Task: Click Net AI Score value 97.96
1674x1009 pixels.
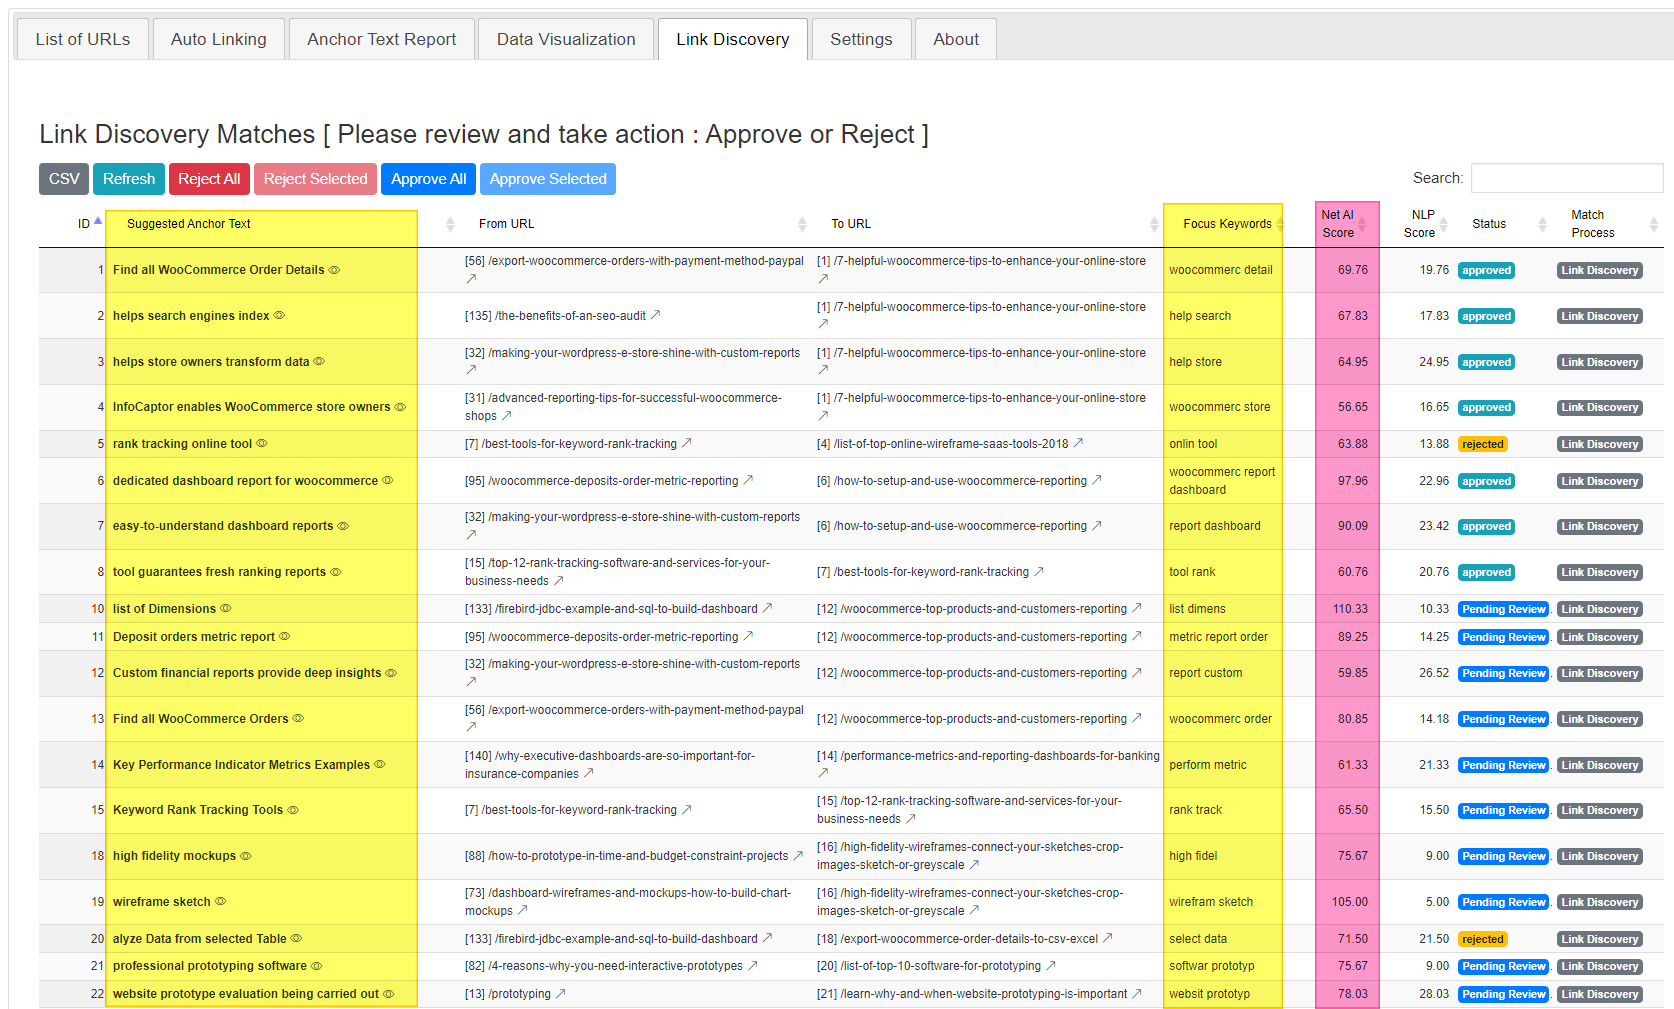Action: click(x=1353, y=481)
